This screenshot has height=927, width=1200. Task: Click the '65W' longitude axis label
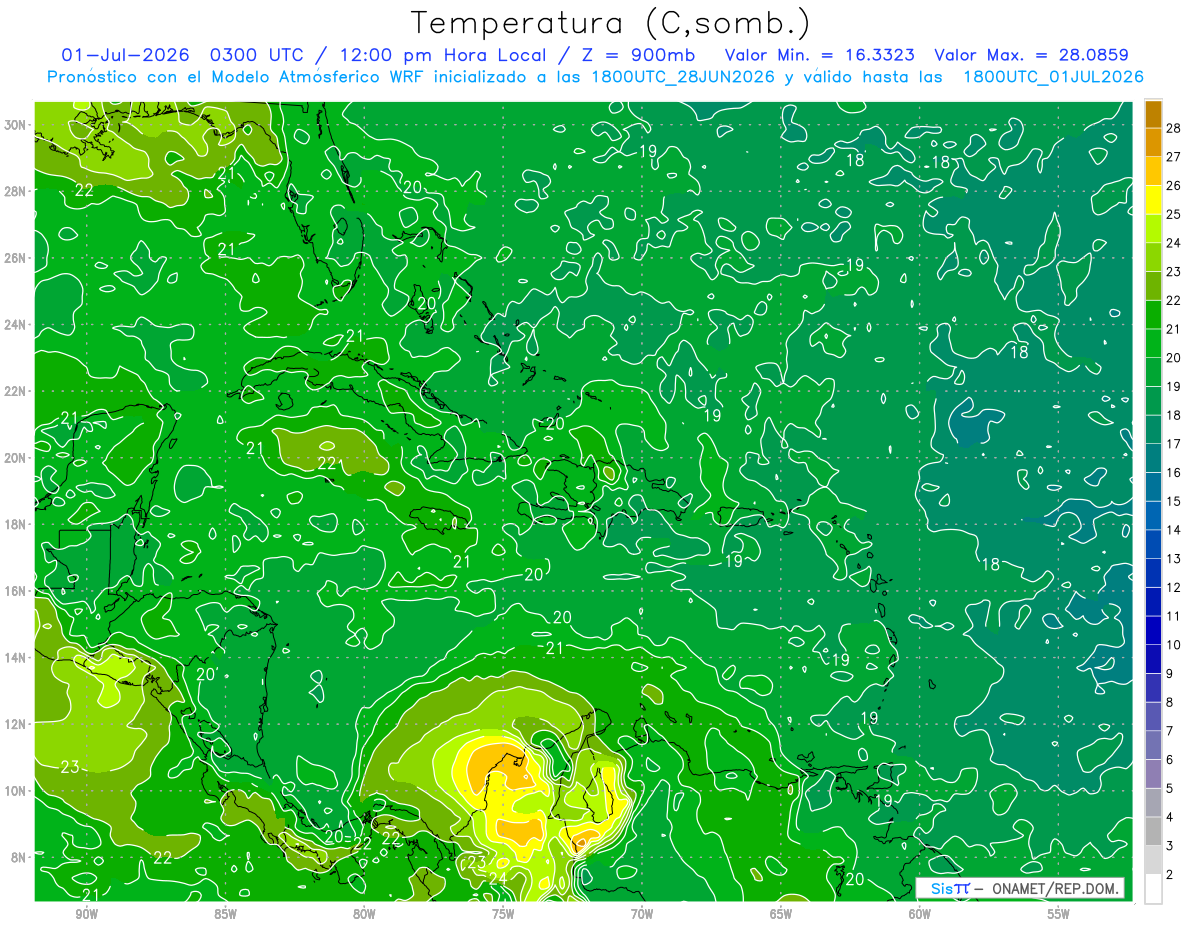coord(781,914)
